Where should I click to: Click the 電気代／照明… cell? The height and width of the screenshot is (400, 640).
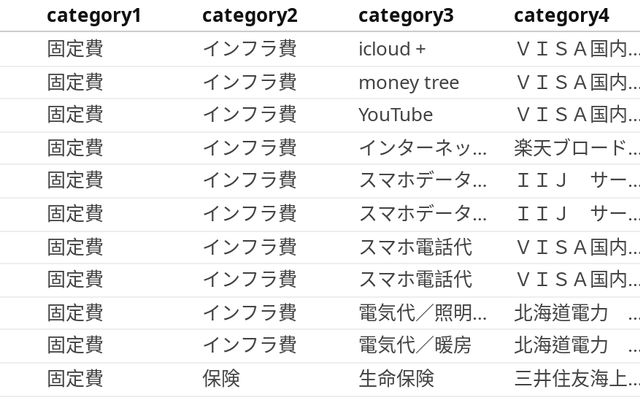[x=422, y=312]
